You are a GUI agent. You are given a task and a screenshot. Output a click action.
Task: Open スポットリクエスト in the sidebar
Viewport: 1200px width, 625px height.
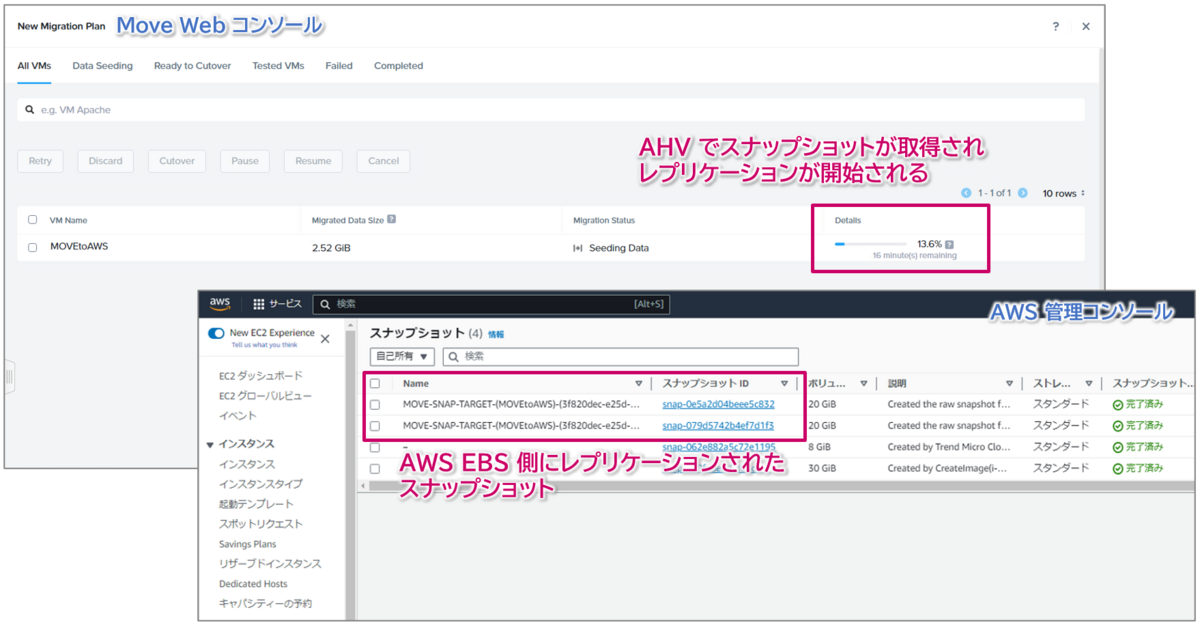[x=260, y=524]
